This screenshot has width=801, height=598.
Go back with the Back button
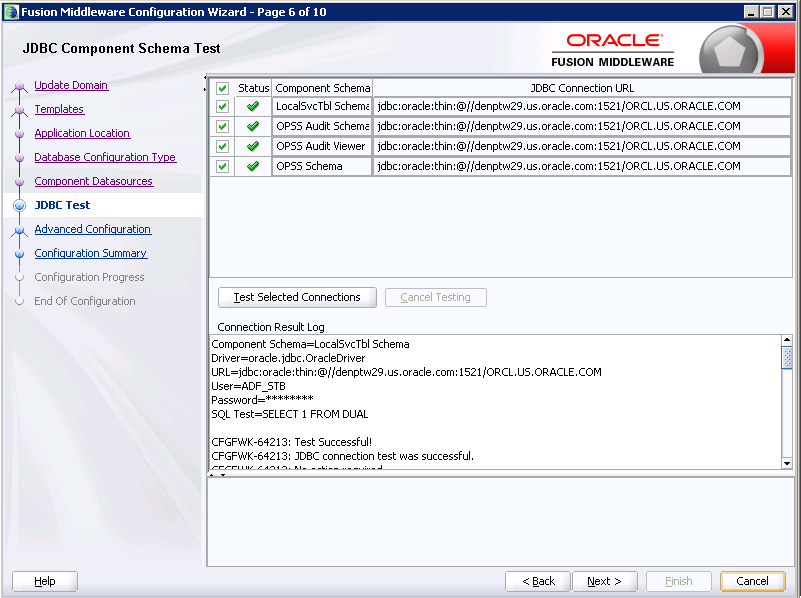(x=538, y=581)
